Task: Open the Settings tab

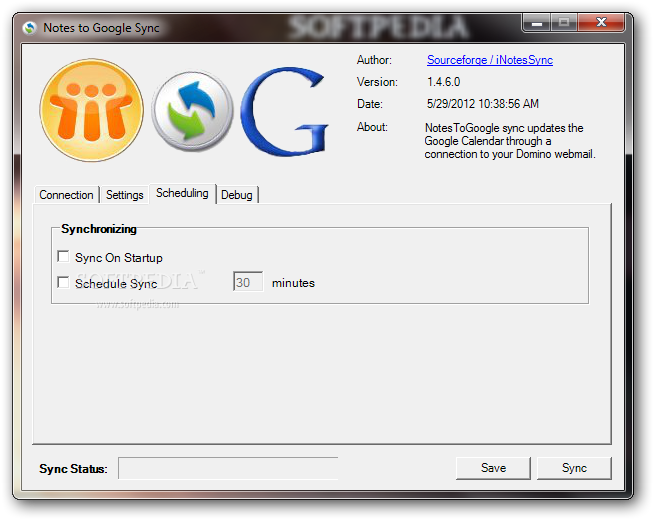Action: pyautogui.click(x=124, y=195)
